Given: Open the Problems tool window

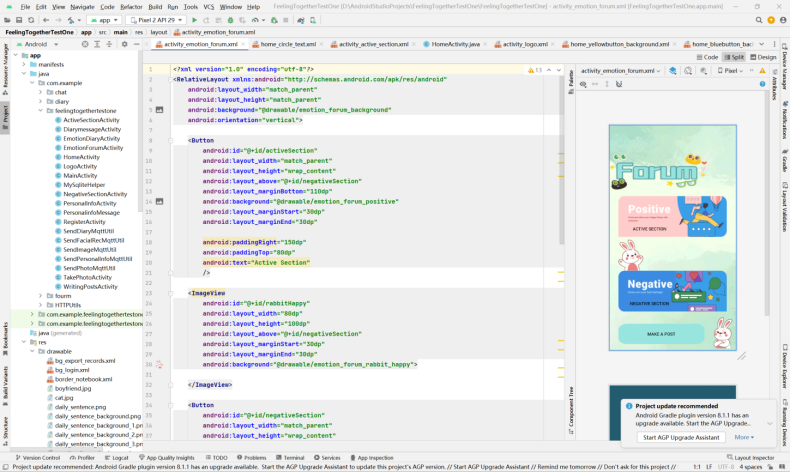Looking at the screenshot, I should 251,458.
